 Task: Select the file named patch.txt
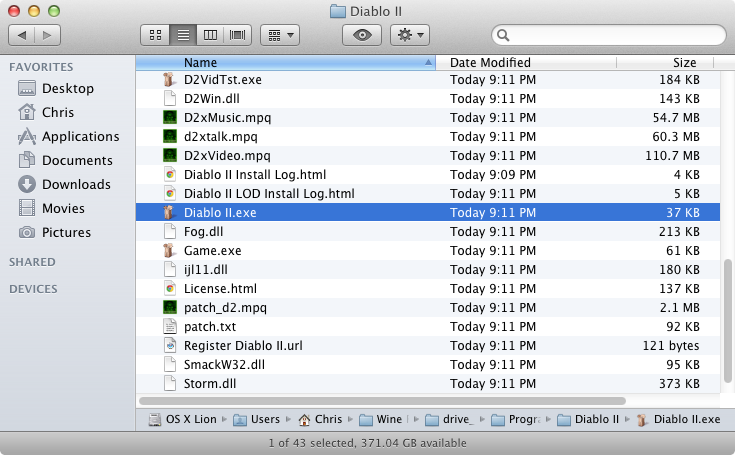coord(210,327)
